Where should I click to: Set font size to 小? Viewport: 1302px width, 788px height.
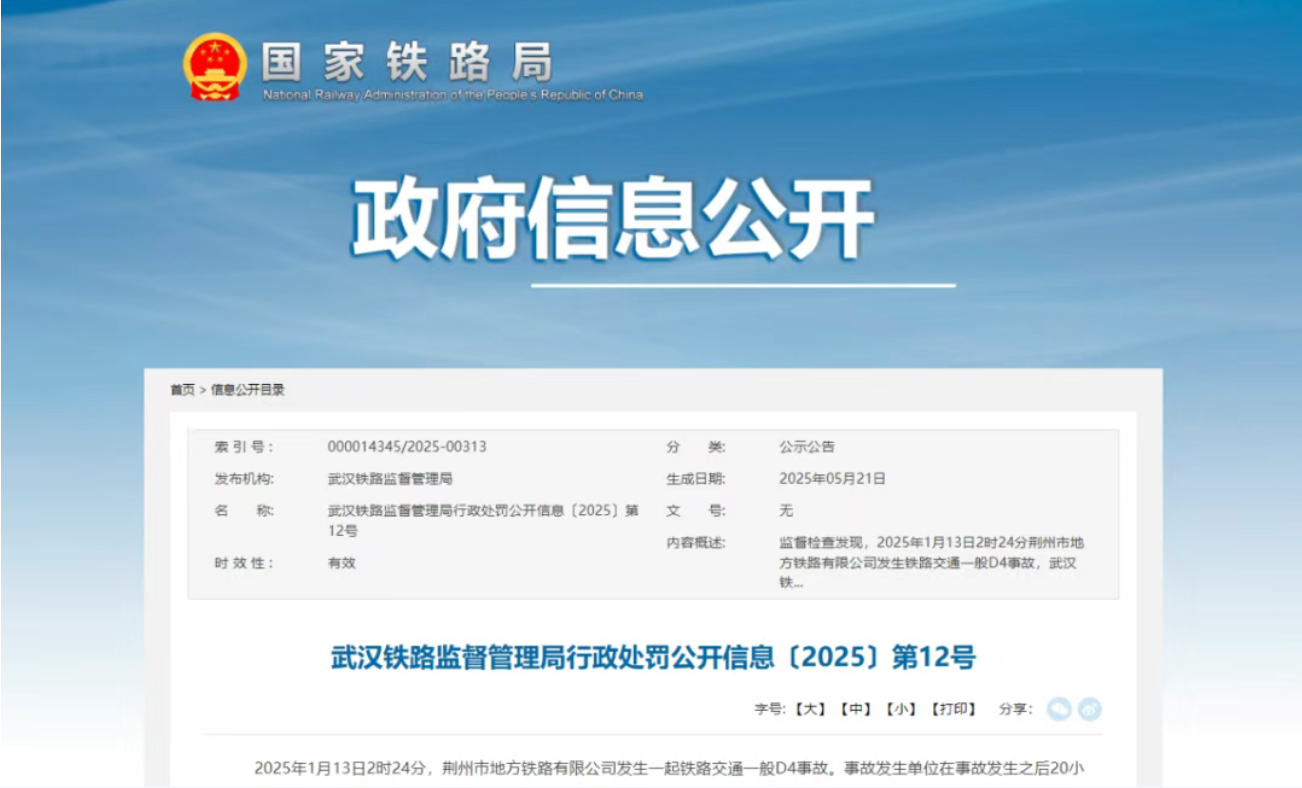tap(900, 709)
